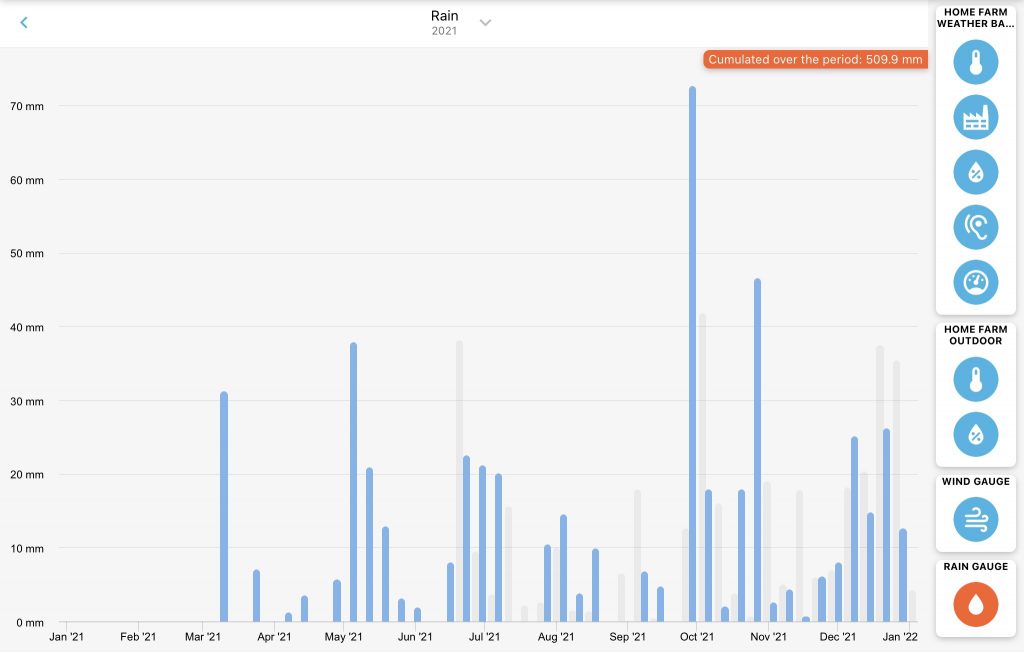This screenshot has height=652, width=1024.
Task: Click the cumulated 509.9 mm label
Action: [x=815, y=59]
